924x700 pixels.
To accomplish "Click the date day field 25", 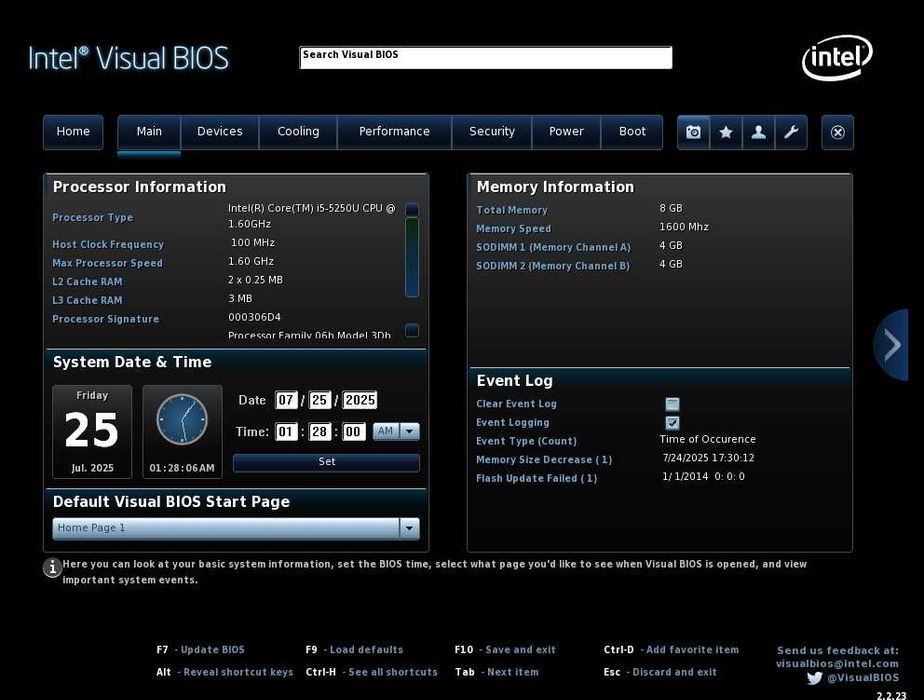I will click(x=319, y=401).
